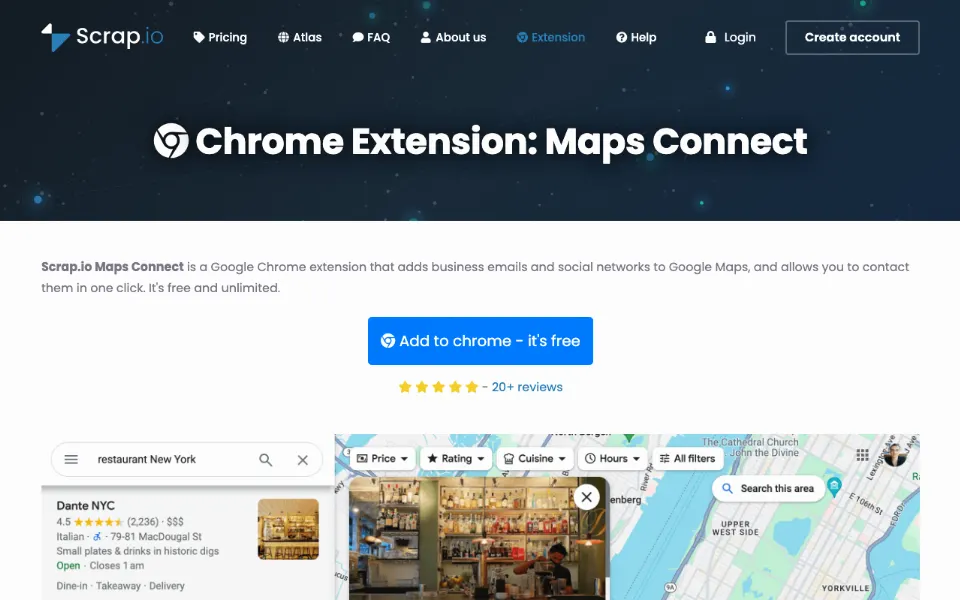Click the user profile avatar on map
This screenshot has height=600, width=960.
[894, 455]
